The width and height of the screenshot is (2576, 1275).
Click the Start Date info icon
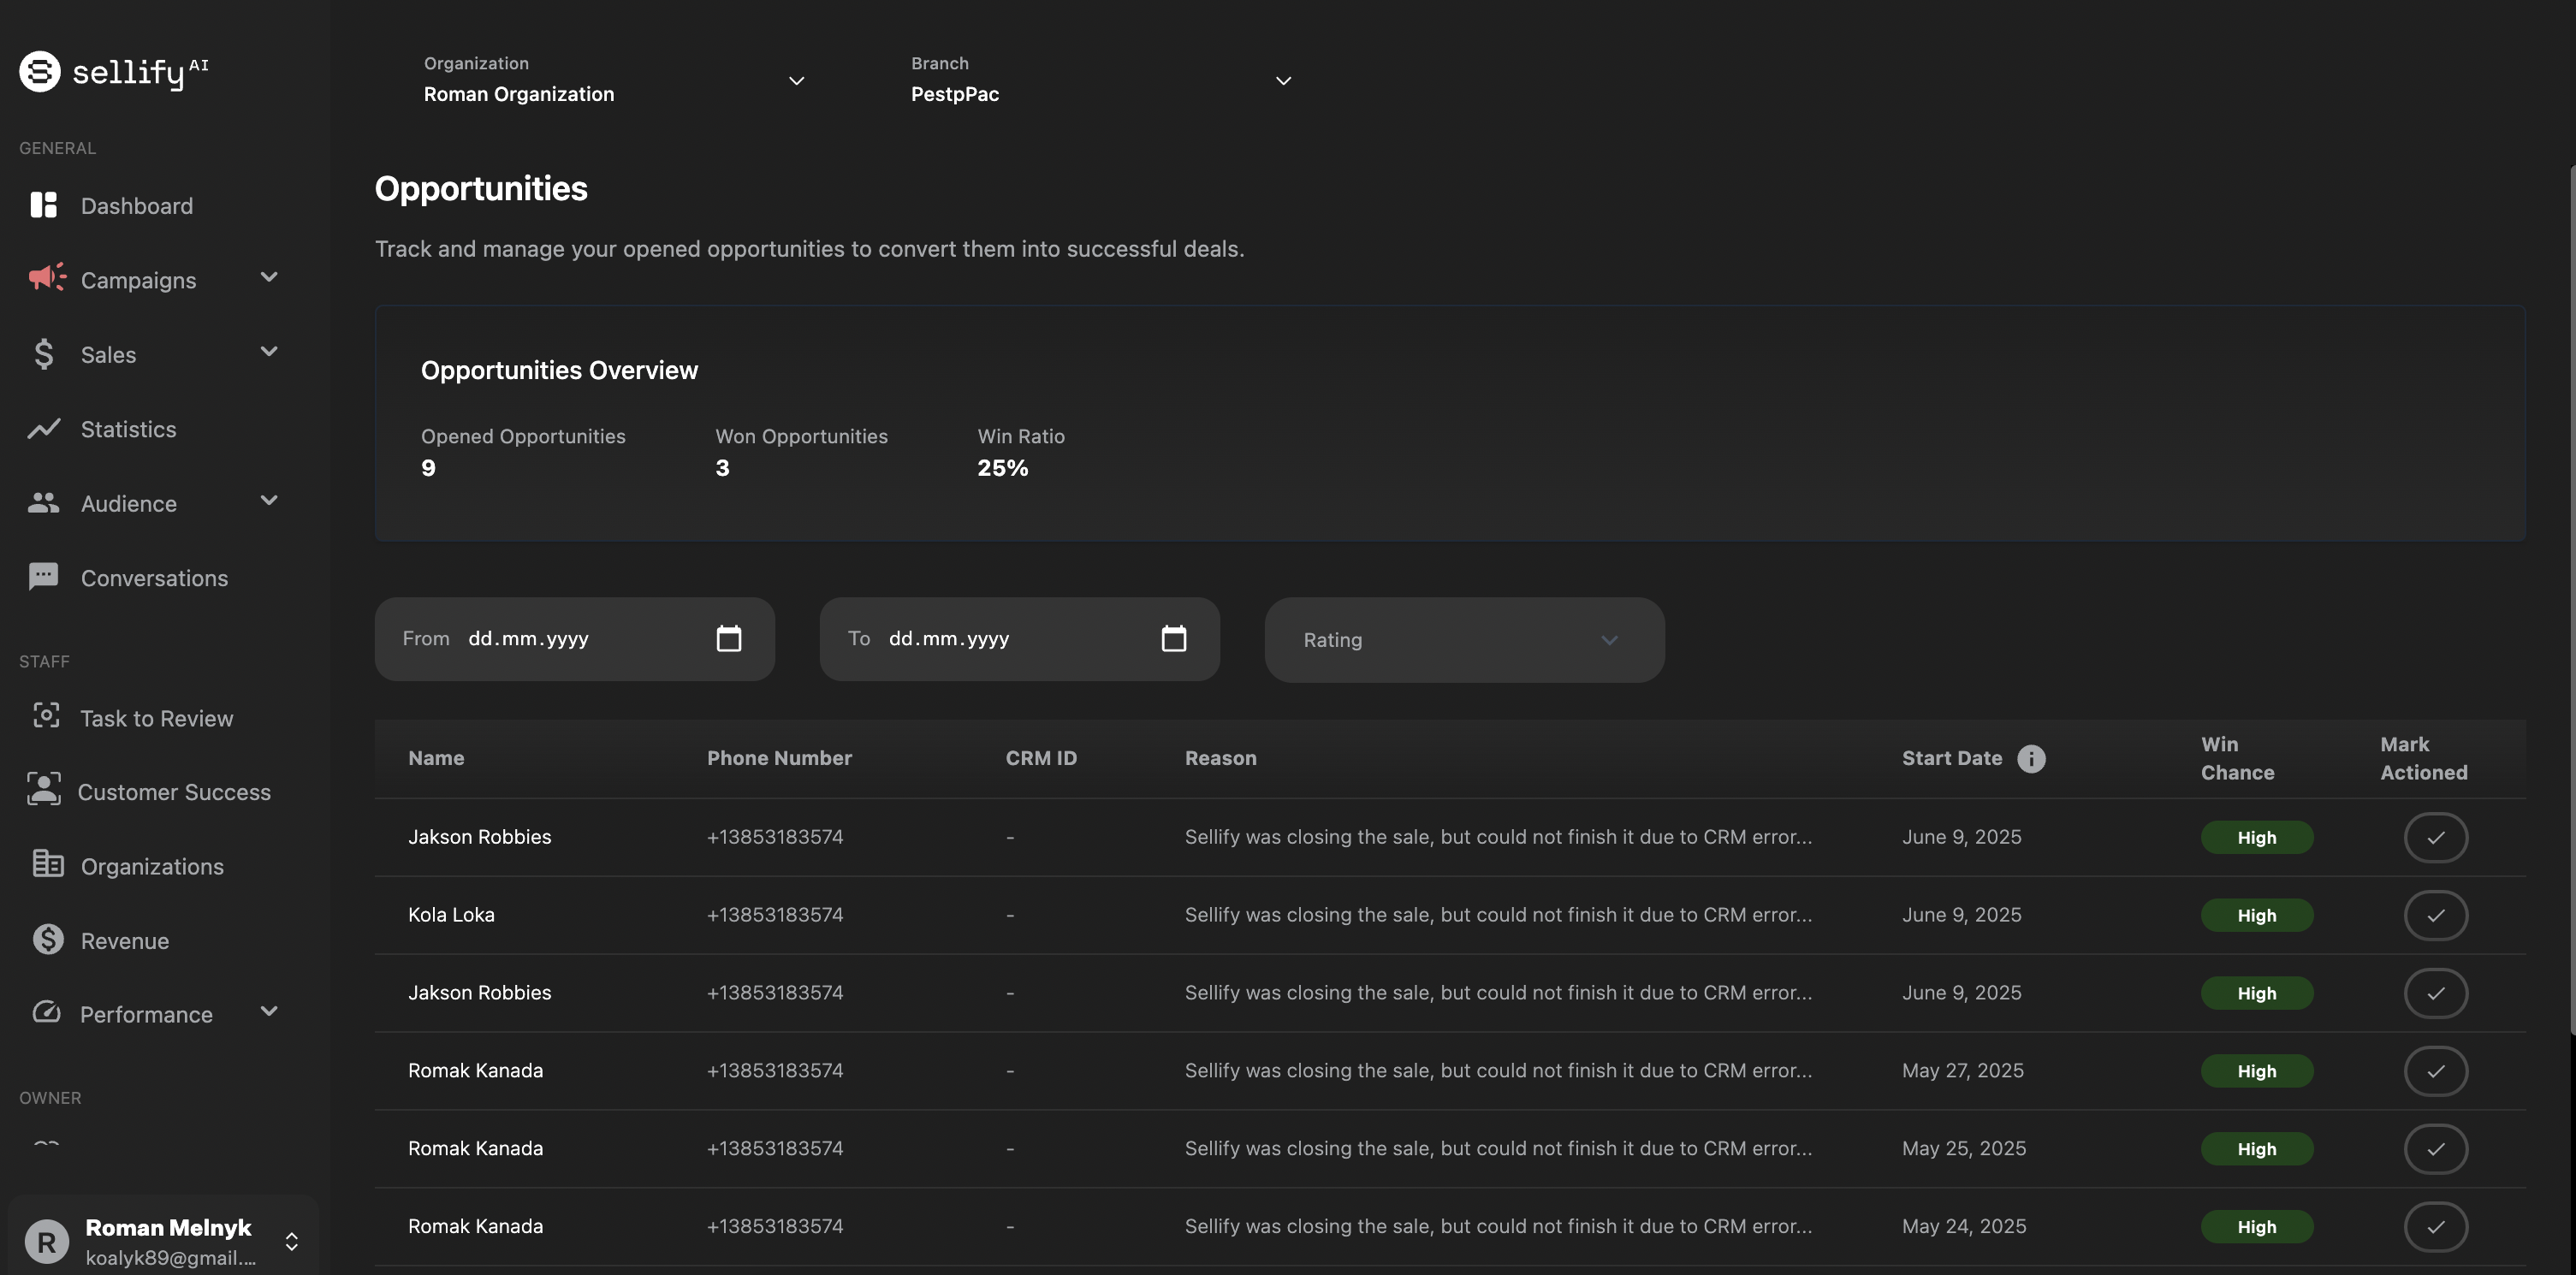[2030, 758]
